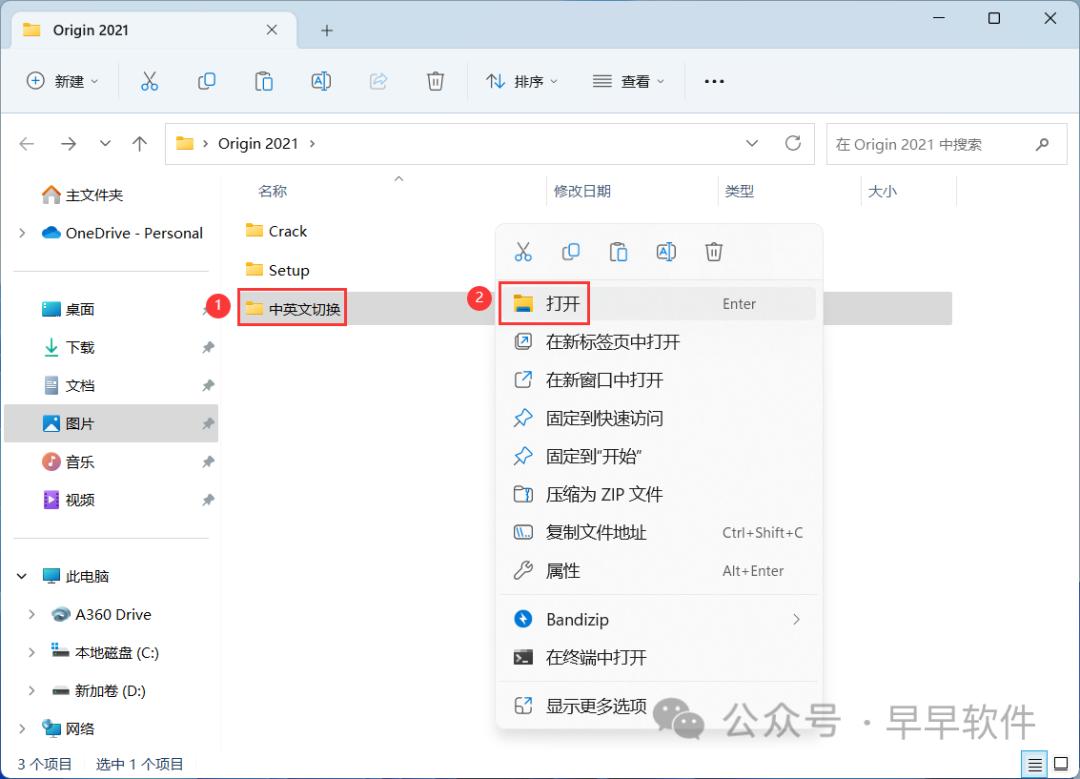Paste from clipboard using toolbar paste icon
The image size is (1080, 779).
[x=264, y=81]
